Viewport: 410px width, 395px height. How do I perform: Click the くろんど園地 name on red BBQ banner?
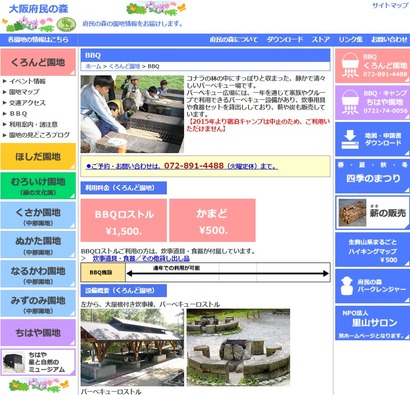[x=385, y=65]
